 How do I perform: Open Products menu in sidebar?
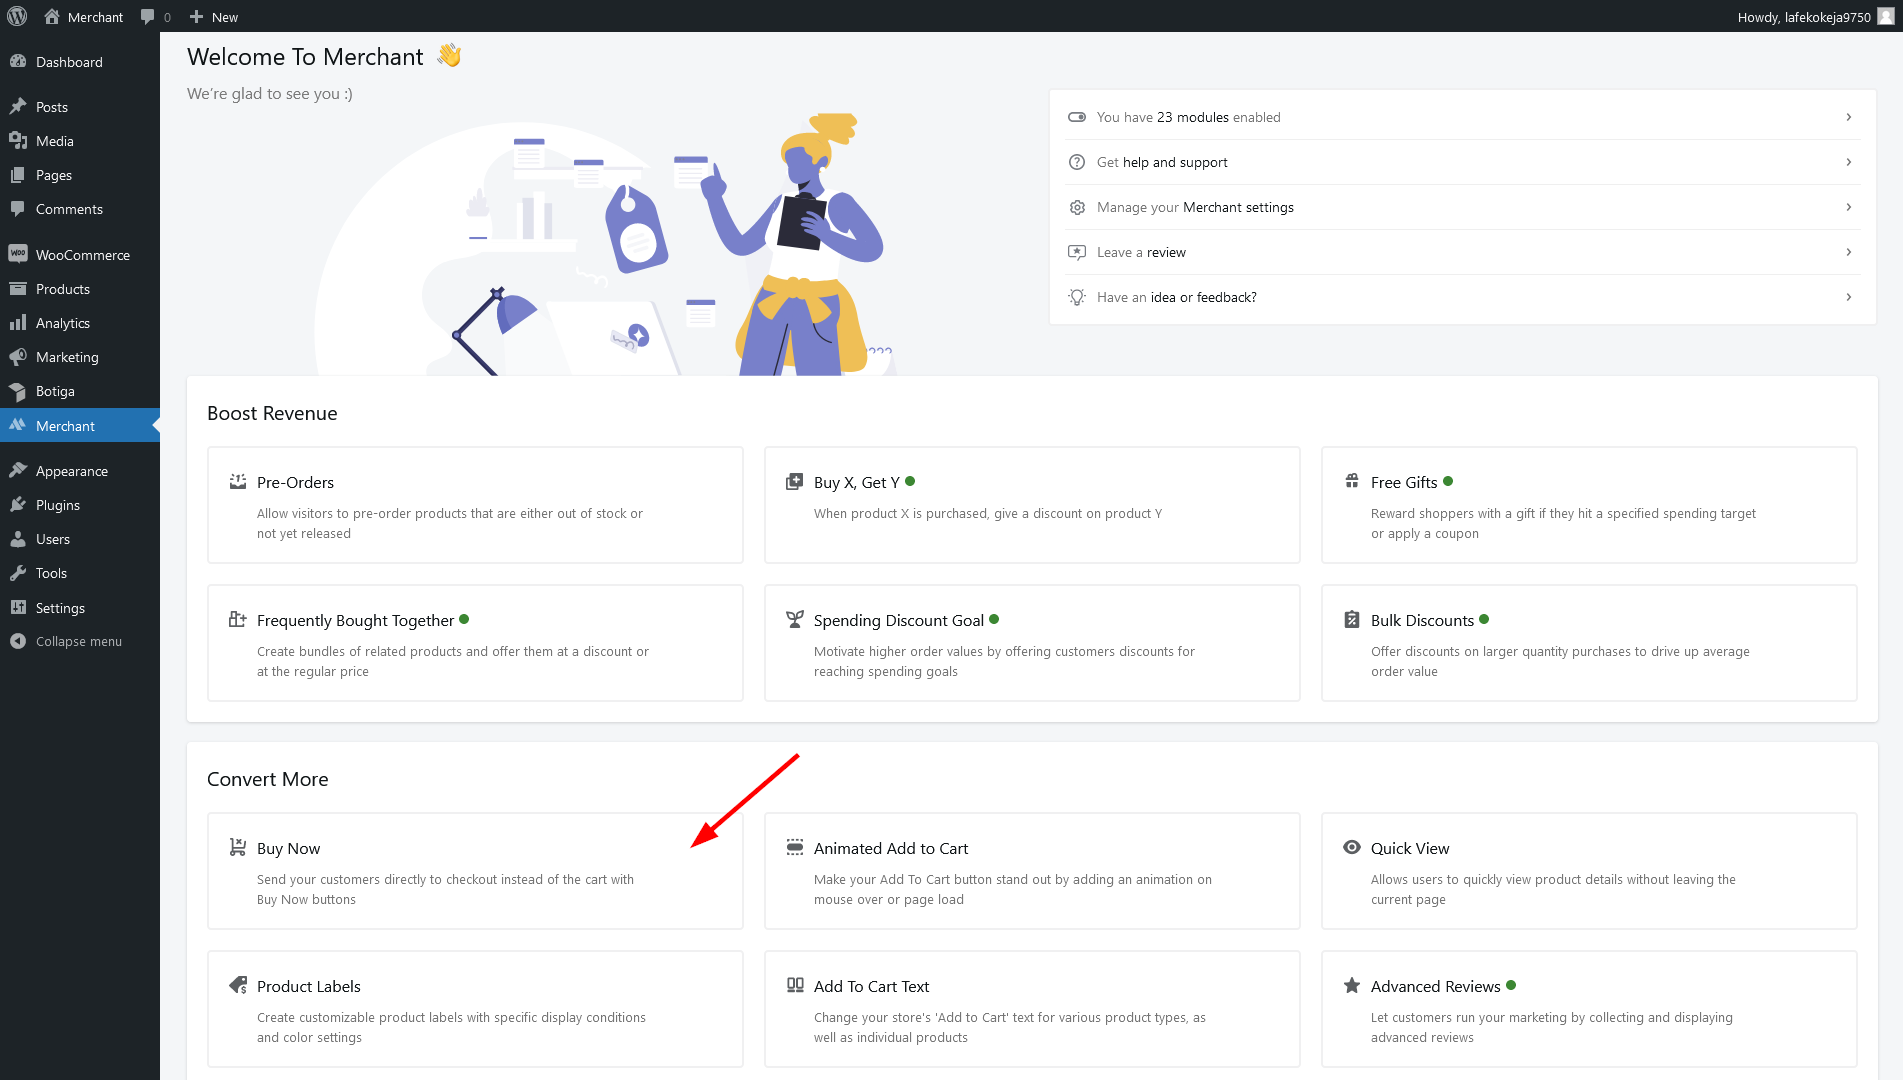click(x=80, y=289)
